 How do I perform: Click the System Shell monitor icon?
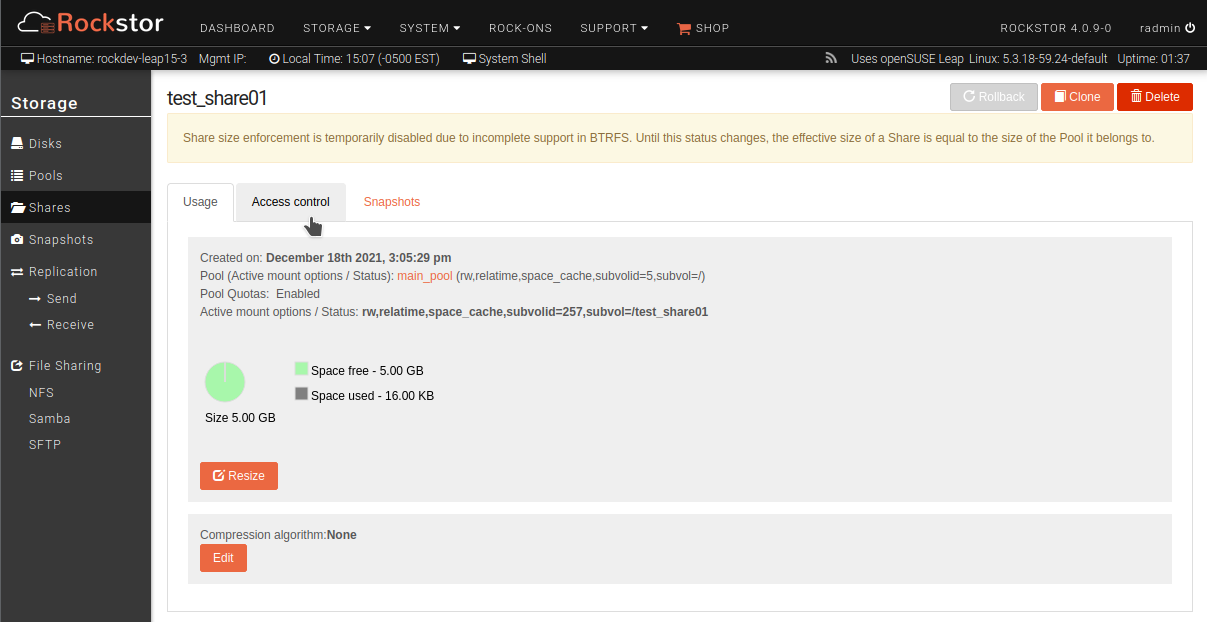pos(469,59)
